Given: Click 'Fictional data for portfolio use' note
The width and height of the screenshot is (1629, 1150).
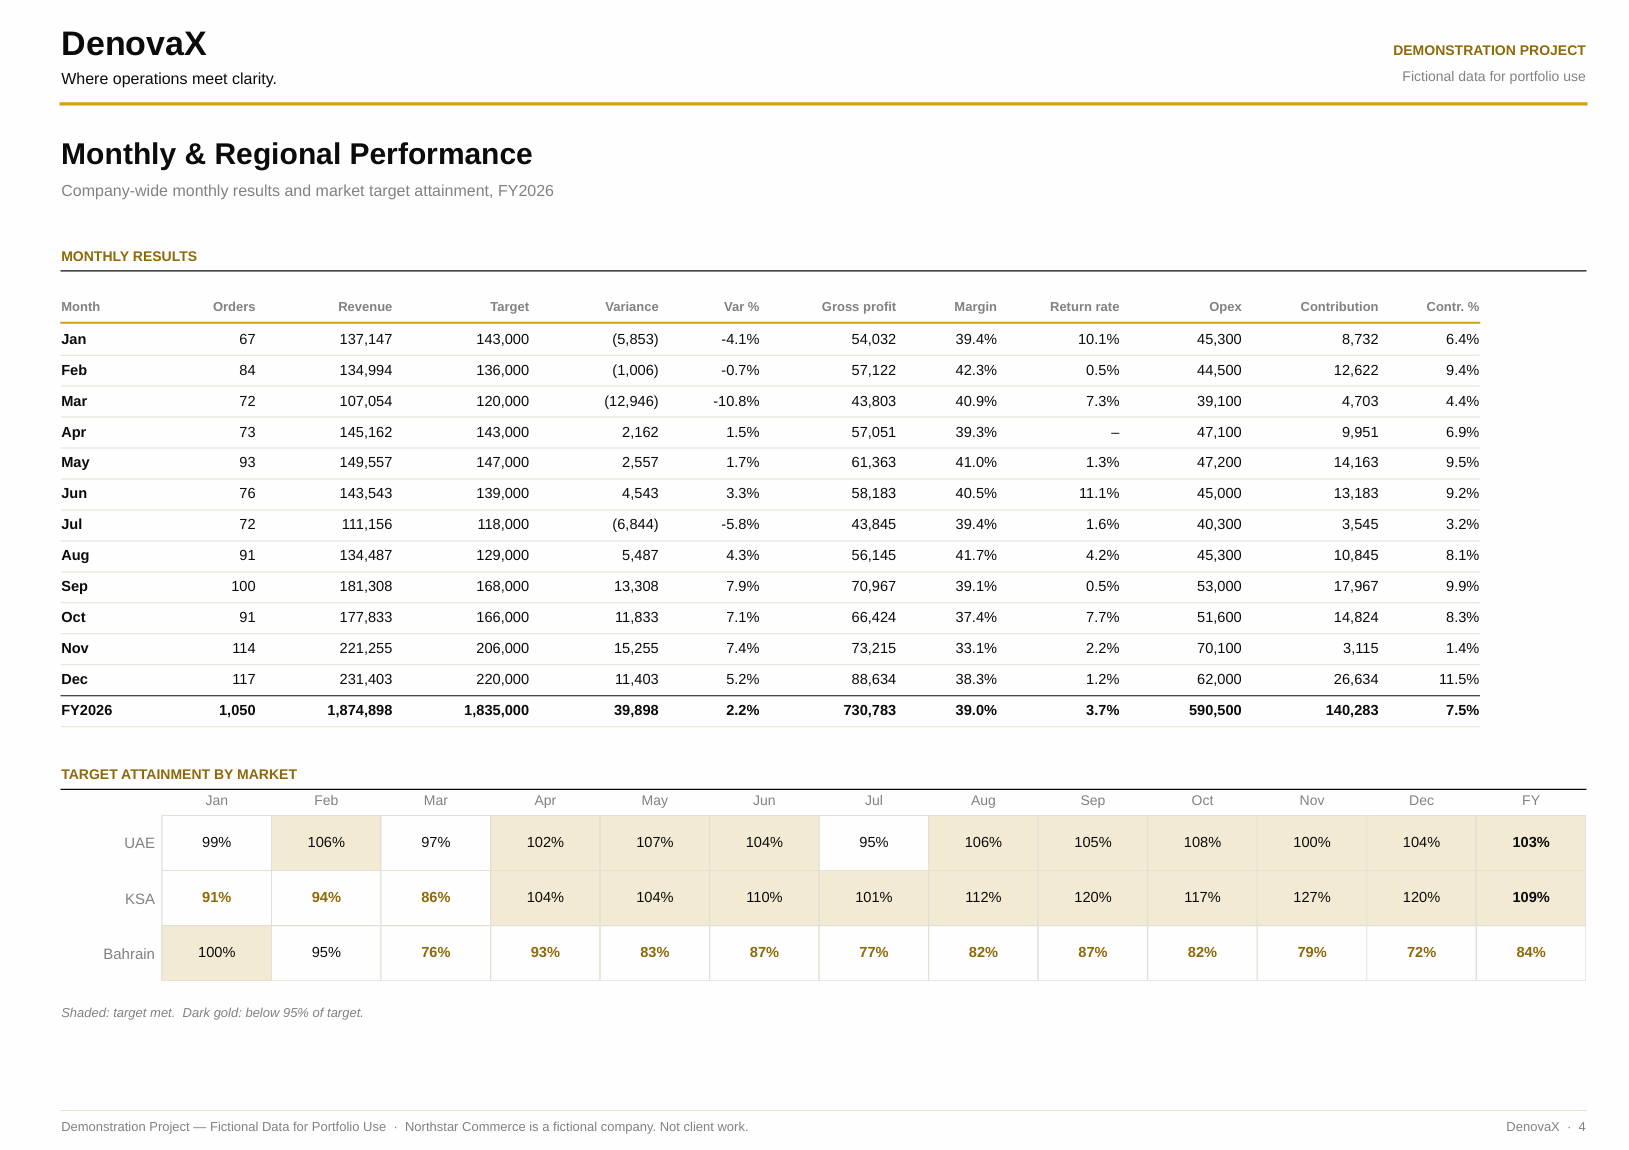Looking at the screenshot, I should coord(1493,76).
